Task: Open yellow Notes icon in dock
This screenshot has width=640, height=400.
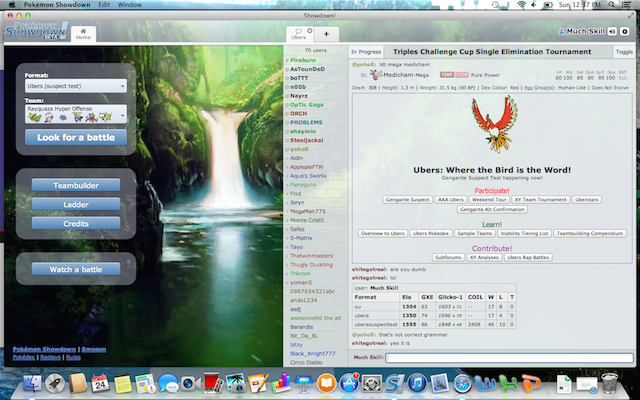Action: 123,383
